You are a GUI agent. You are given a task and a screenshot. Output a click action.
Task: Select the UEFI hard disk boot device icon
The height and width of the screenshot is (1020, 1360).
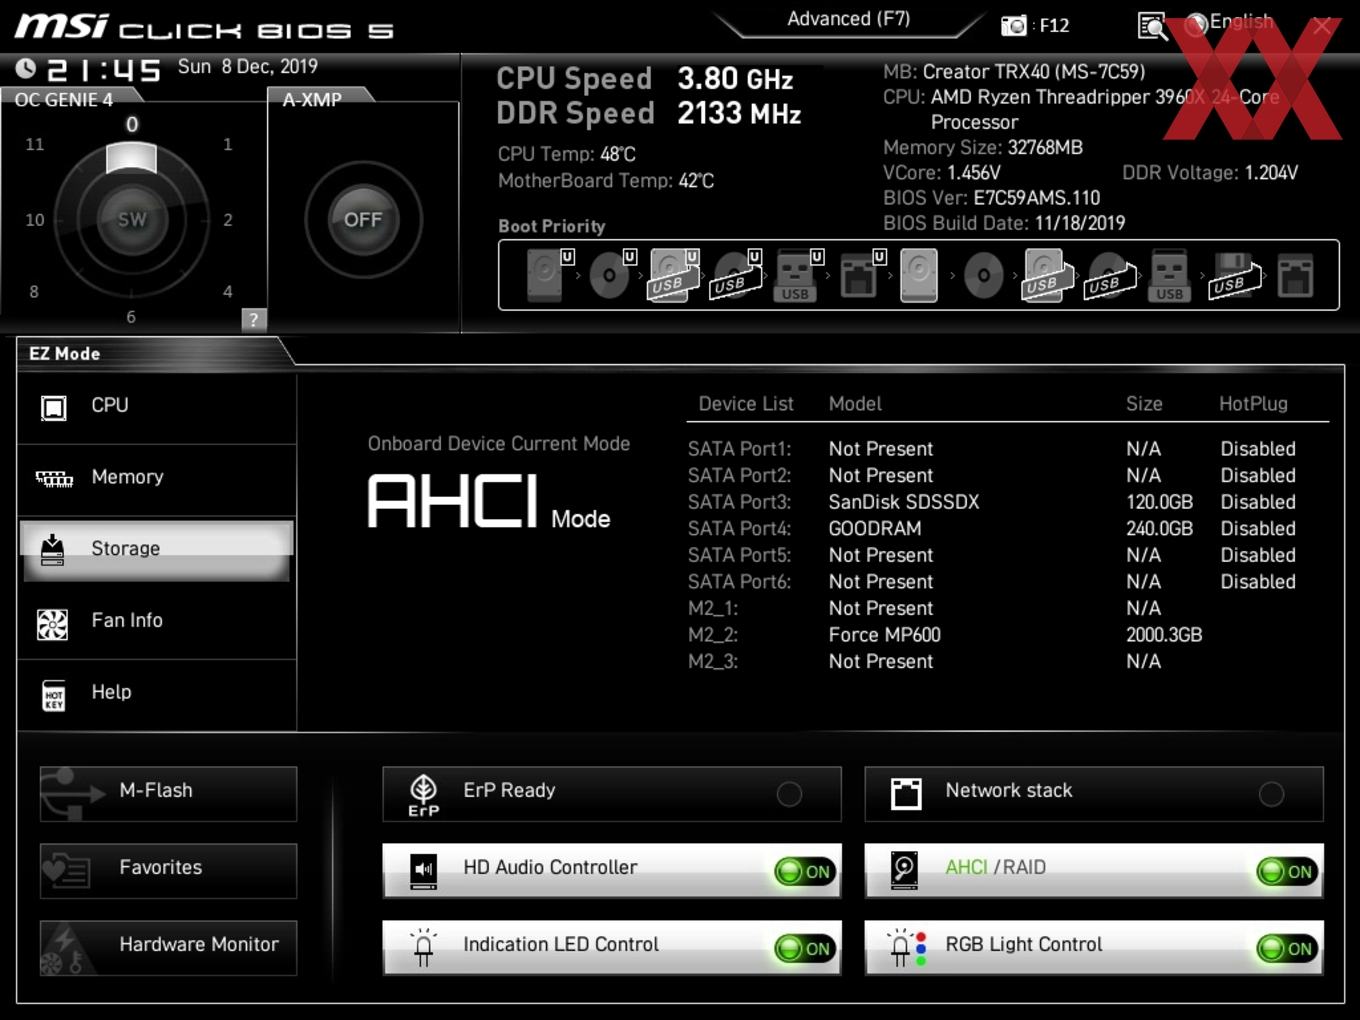(x=547, y=275)
